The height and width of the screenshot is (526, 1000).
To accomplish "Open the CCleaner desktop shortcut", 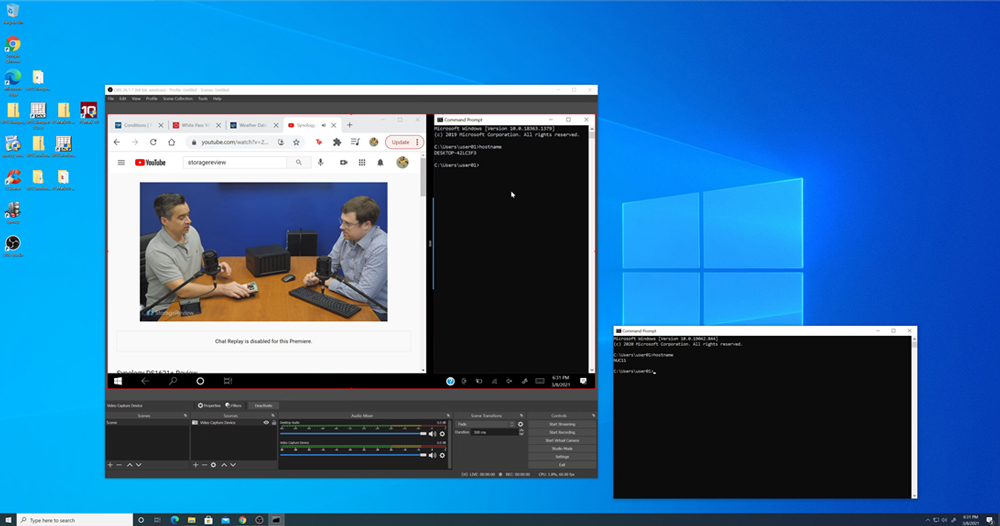I will tap(13, 179).
